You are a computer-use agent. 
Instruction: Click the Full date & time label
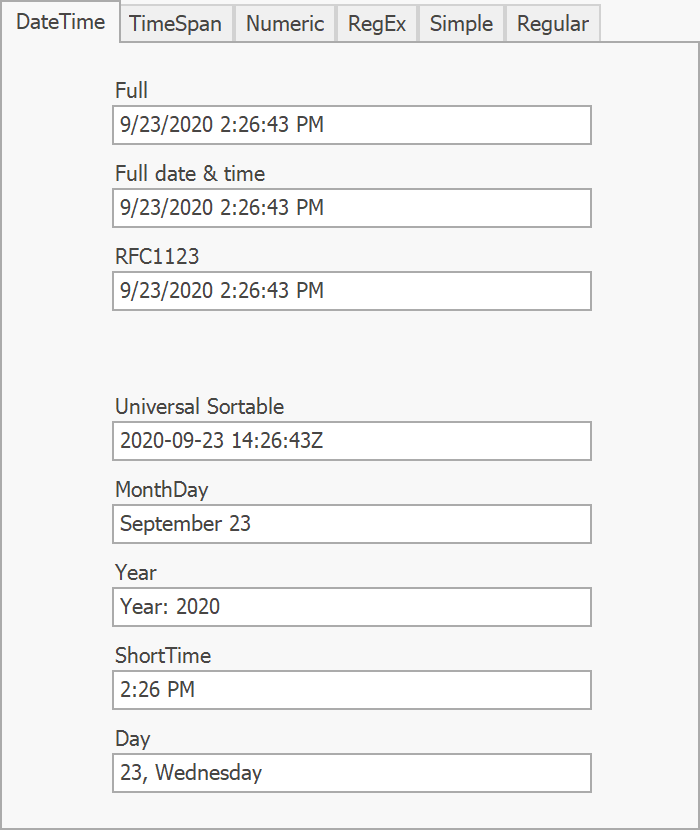[190, 174]
